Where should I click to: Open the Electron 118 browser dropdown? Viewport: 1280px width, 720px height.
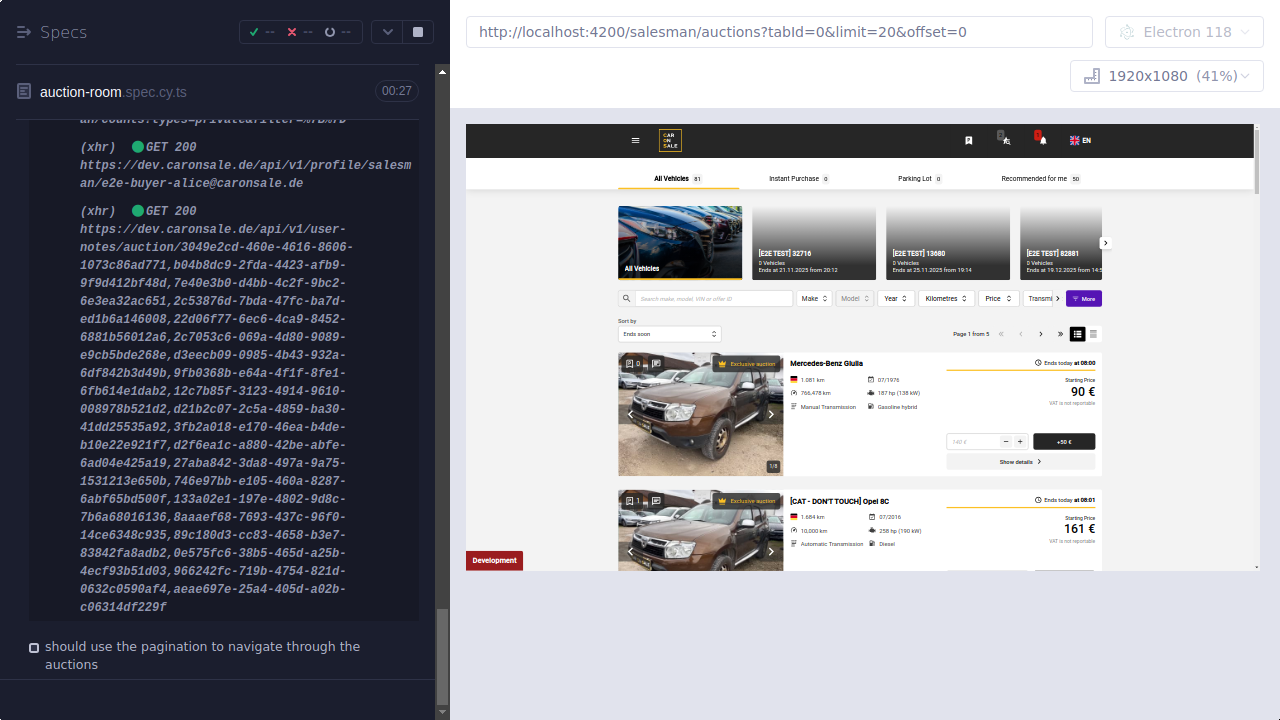(1184, 31)
